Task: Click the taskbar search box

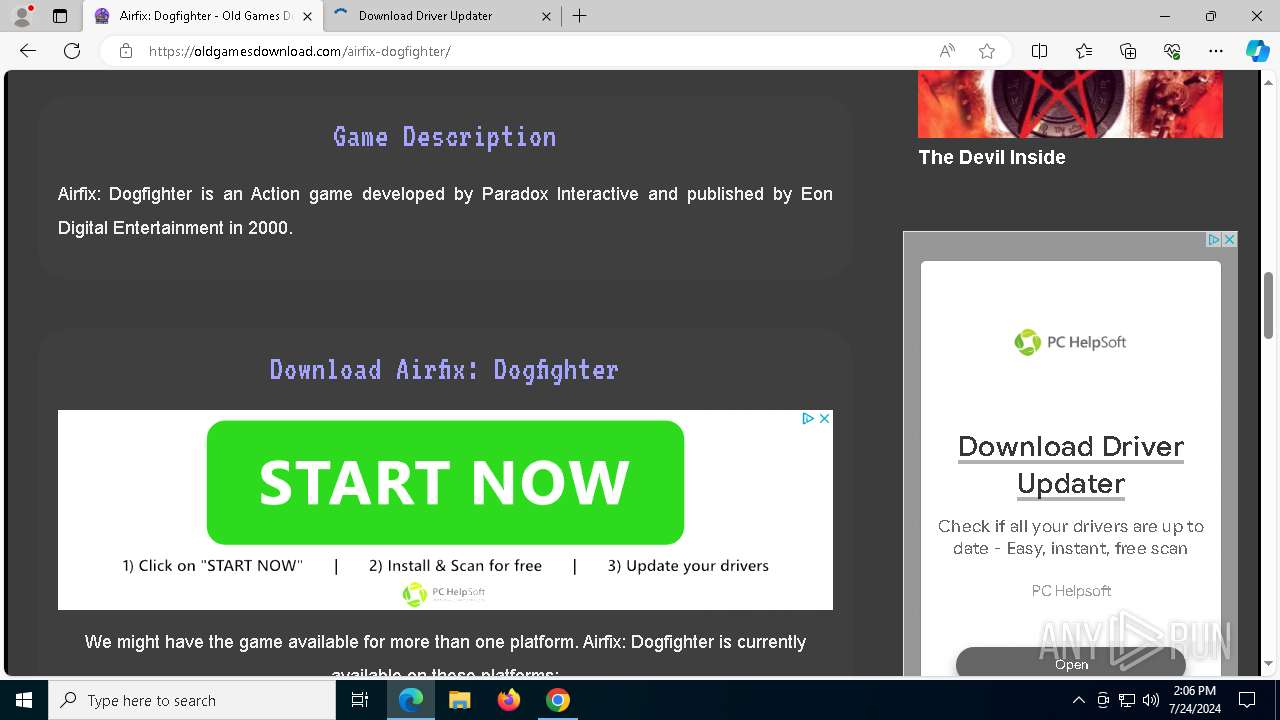Action: pos(192,700)
